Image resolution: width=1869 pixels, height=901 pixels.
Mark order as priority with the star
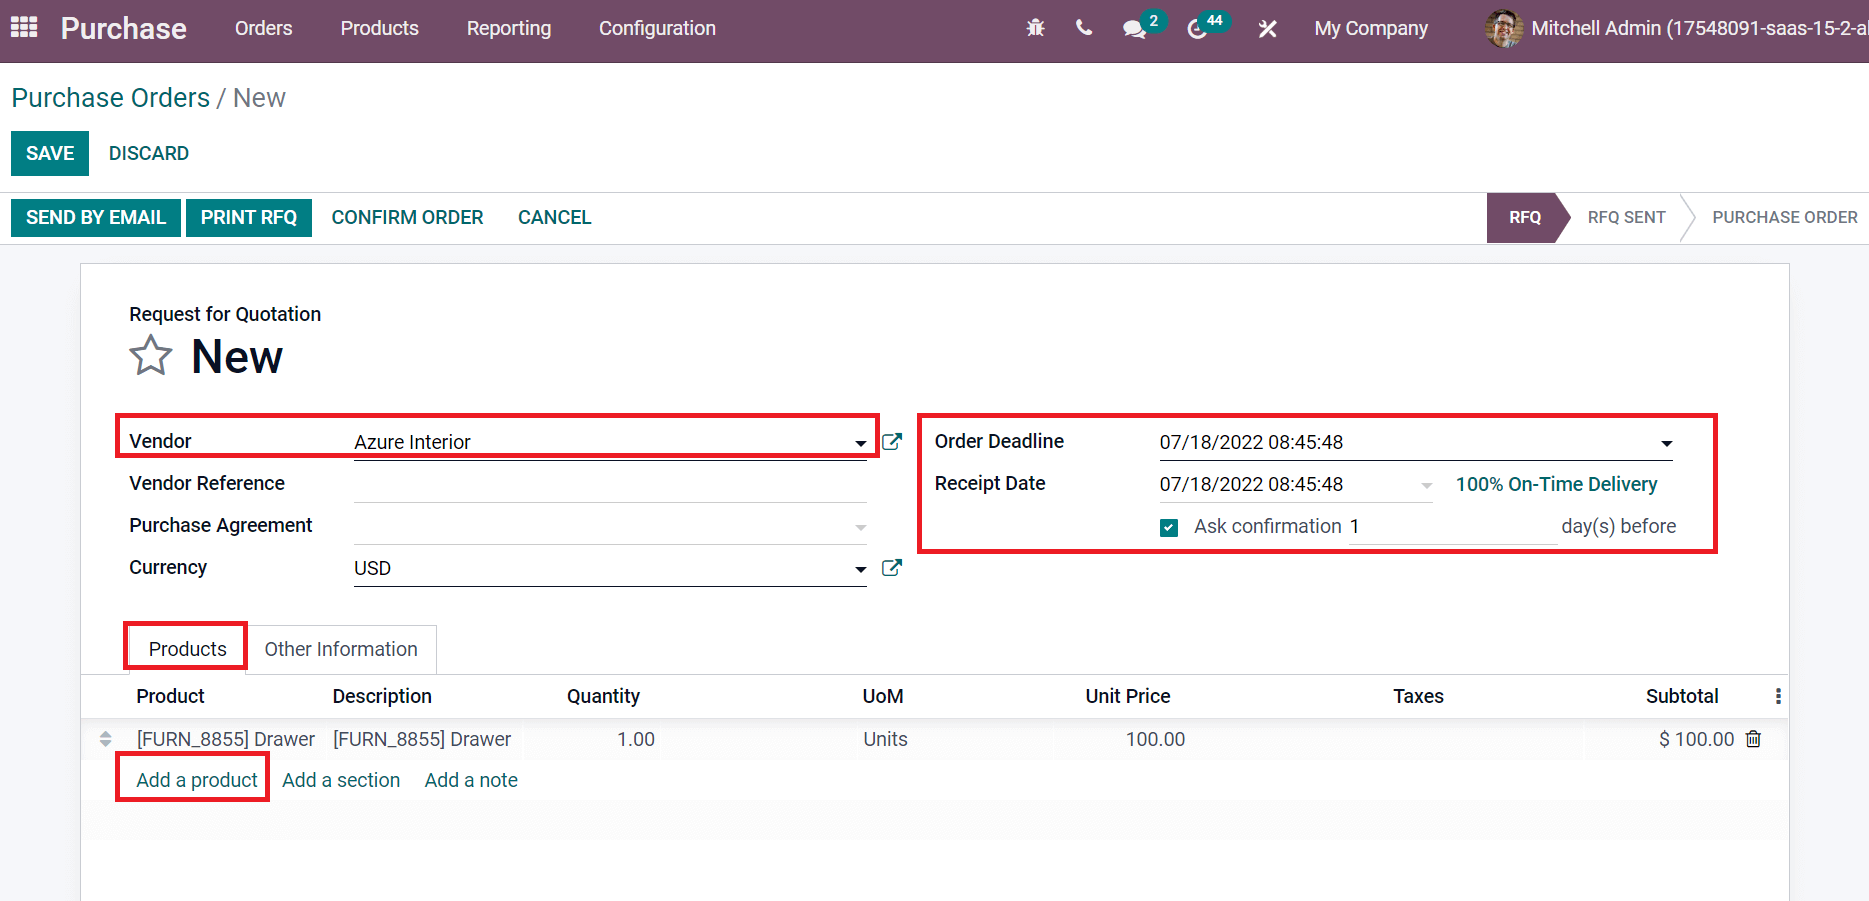coord(151,356)
